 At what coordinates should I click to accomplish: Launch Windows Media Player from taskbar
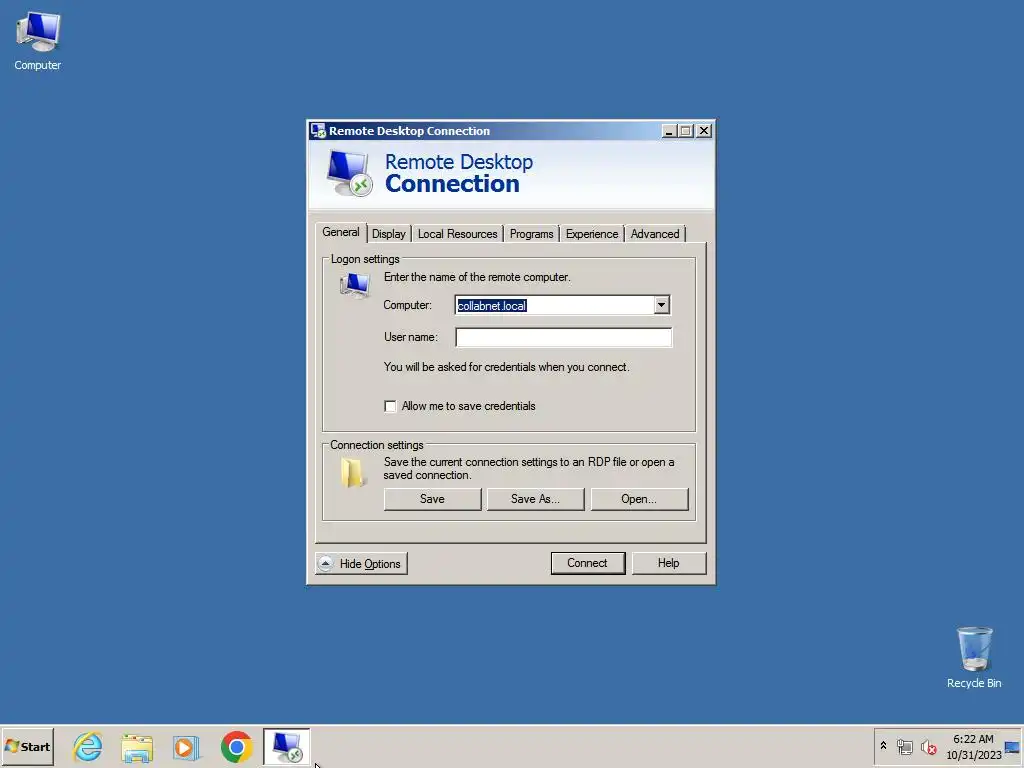(x=187, y=746)
